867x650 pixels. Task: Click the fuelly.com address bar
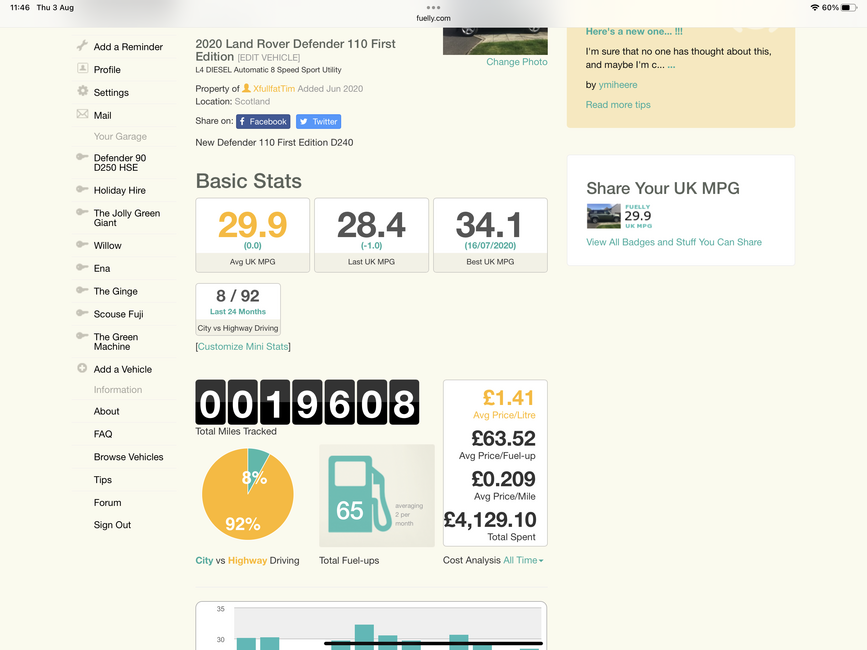tap(434, 18)
